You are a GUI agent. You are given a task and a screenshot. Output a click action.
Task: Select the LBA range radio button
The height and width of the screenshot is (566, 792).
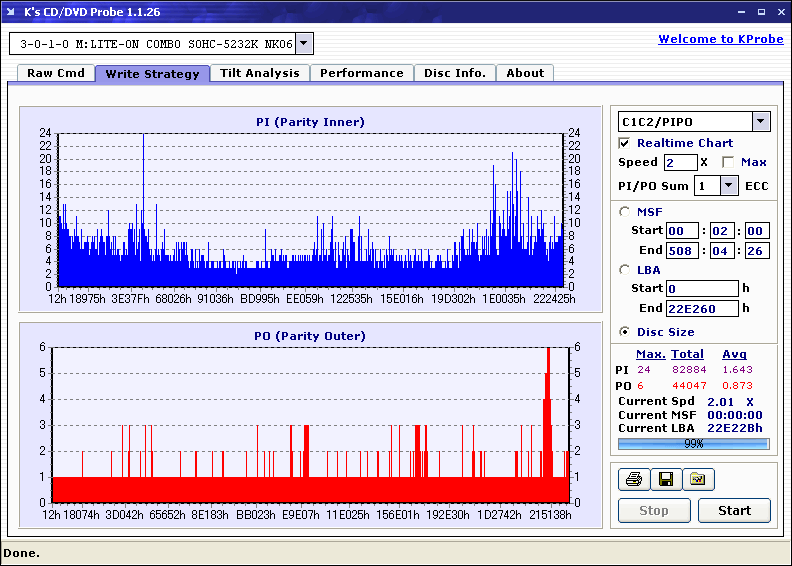tap(625, 270)
